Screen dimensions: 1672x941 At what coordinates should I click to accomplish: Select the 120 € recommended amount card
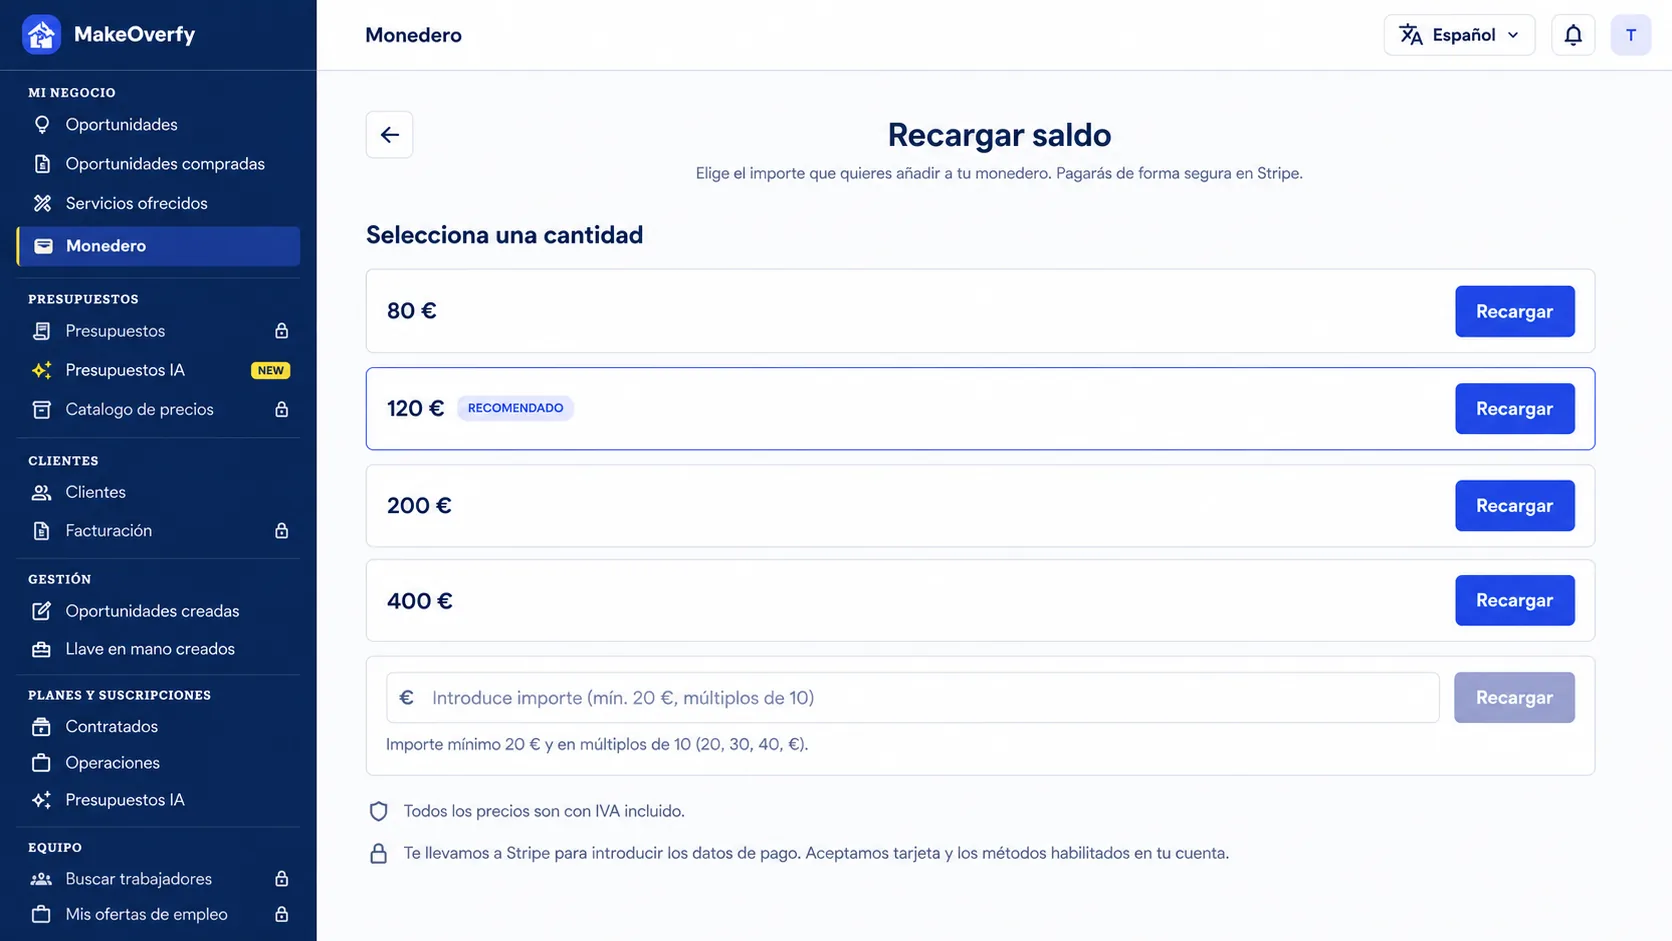[980, 409]
